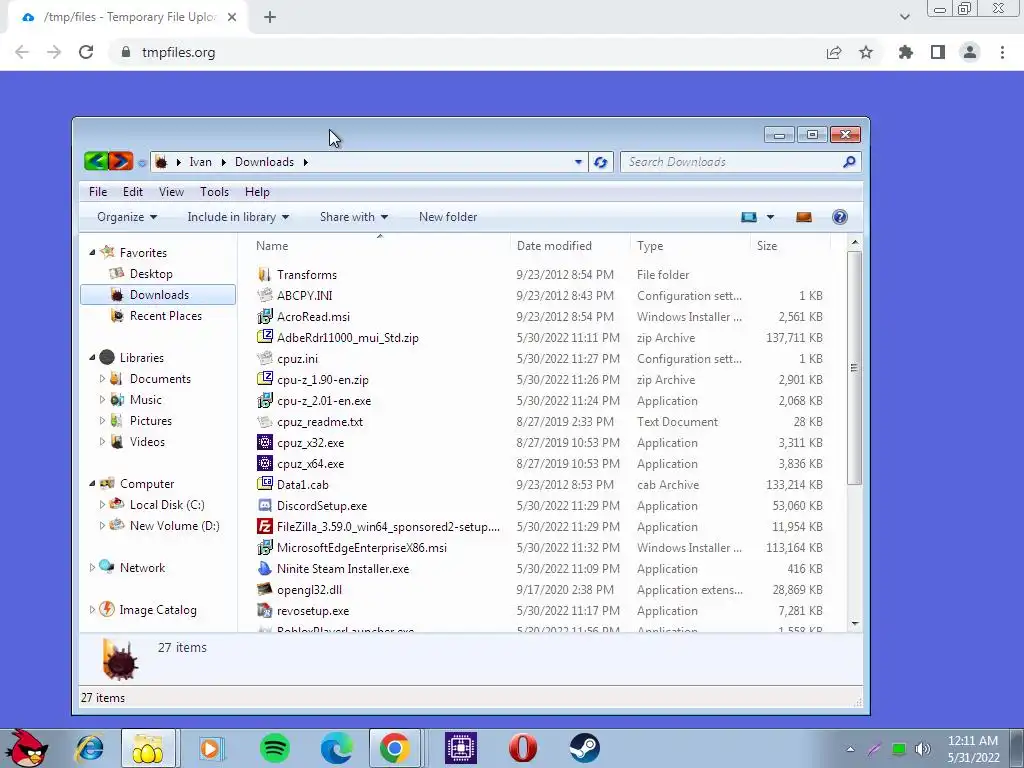Open the Organize dropdown
The height and width of the screenshot is (768, 1024).
coord(127,217)
